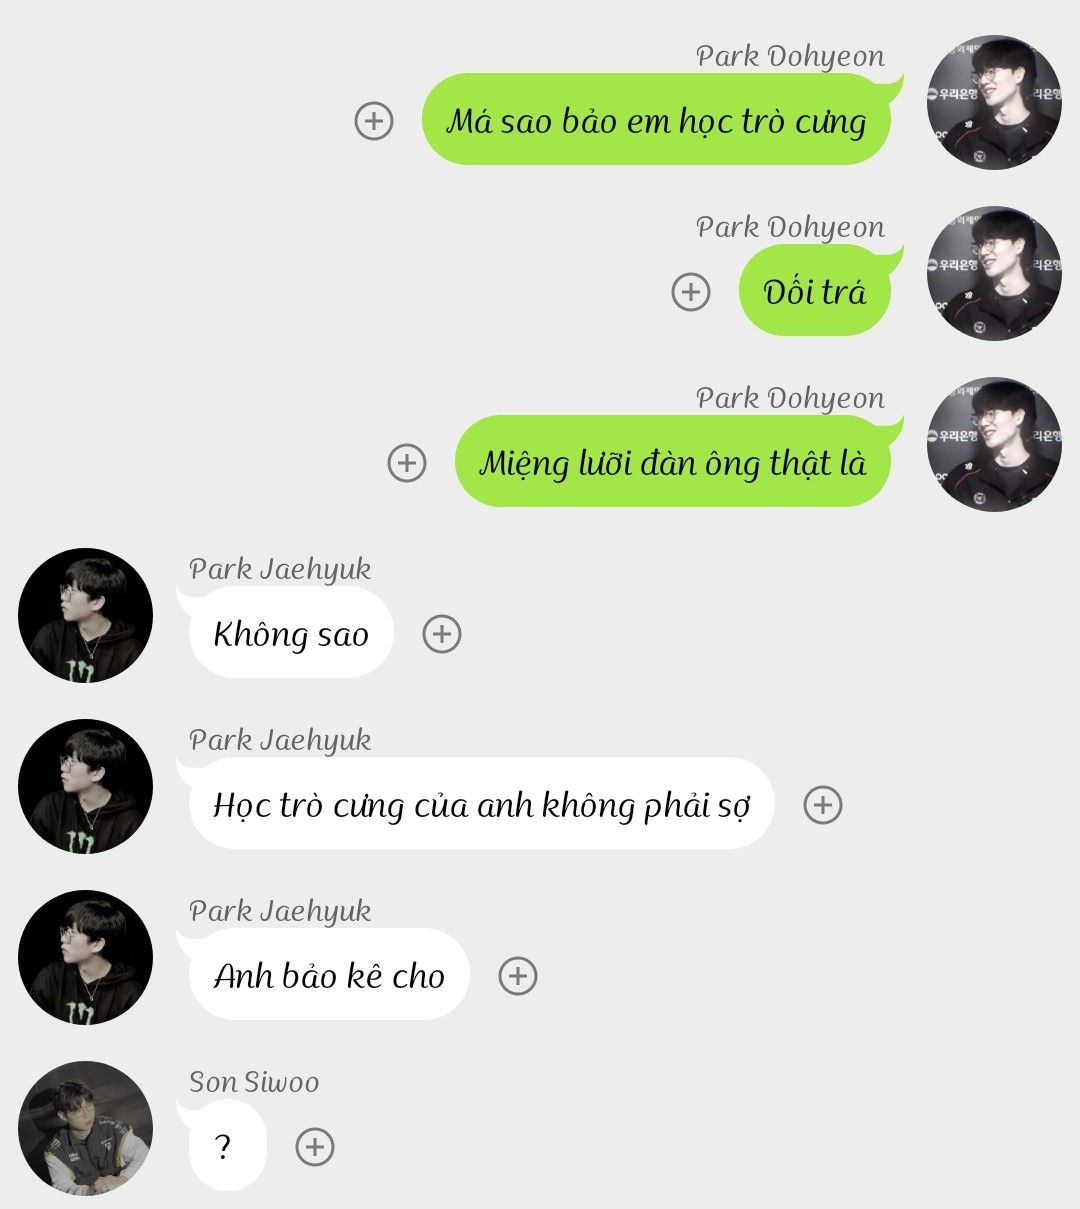The width and height of the screenshot is (1080, 1209).
Task: Select the "?" message bubble from Son Siwoo
Action: pyautogui.click(x=222, y=1146)
